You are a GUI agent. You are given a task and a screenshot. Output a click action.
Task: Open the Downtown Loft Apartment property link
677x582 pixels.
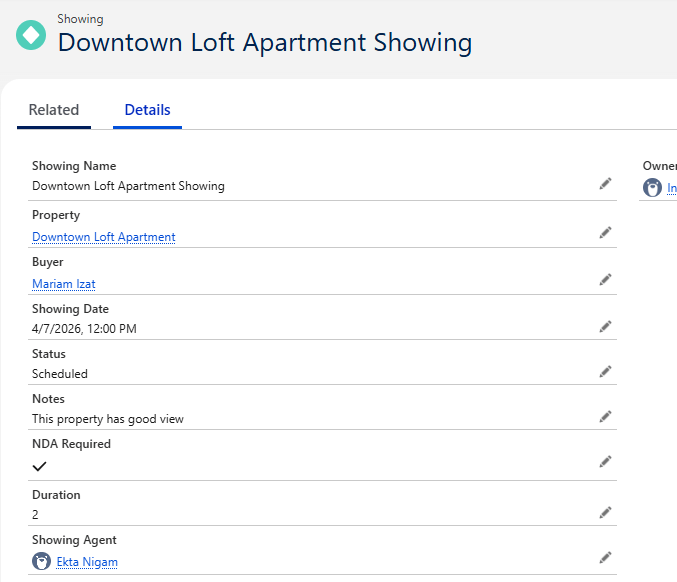[x=104, y=237]
